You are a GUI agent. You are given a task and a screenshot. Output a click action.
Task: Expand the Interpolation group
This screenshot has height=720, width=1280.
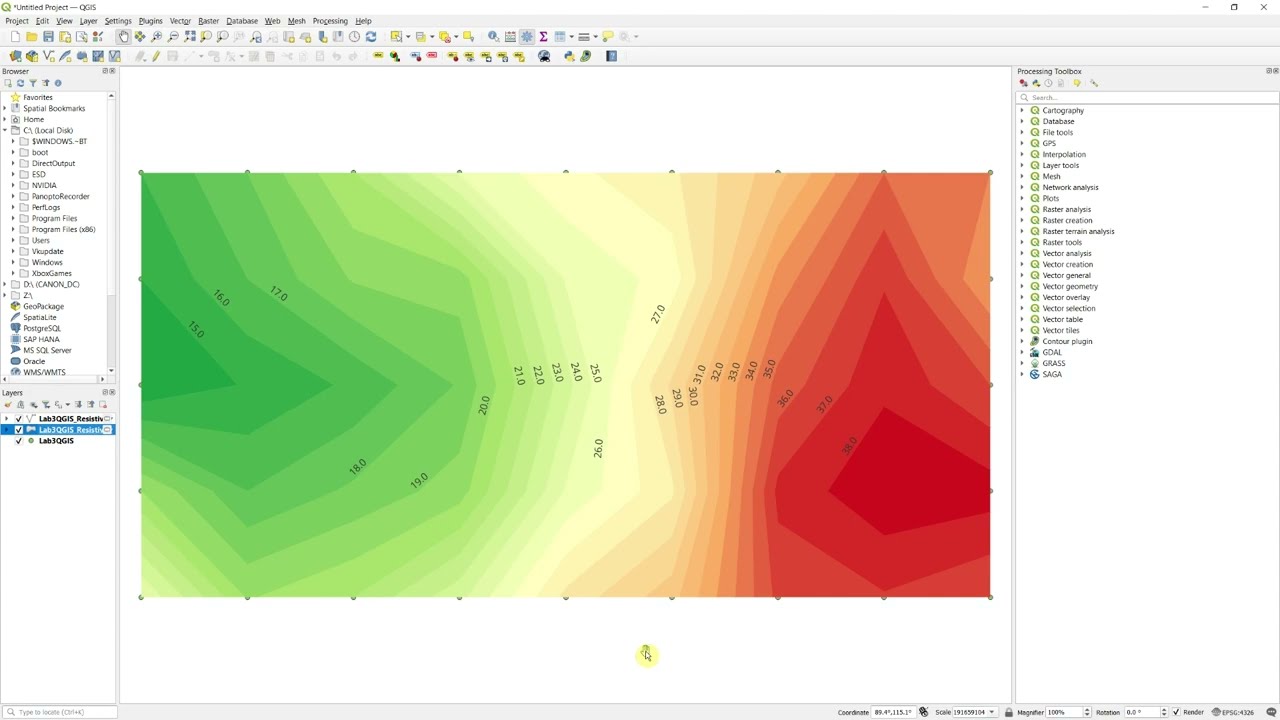(1022, 154)
